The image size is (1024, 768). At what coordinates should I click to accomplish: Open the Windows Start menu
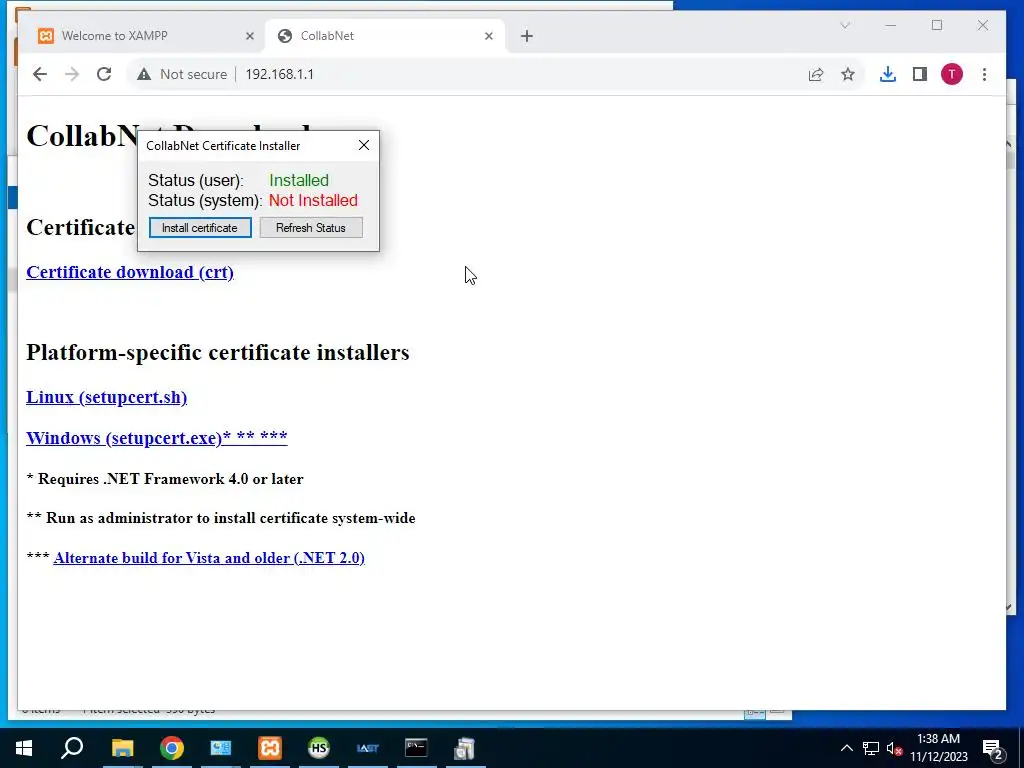coord(24,748)
